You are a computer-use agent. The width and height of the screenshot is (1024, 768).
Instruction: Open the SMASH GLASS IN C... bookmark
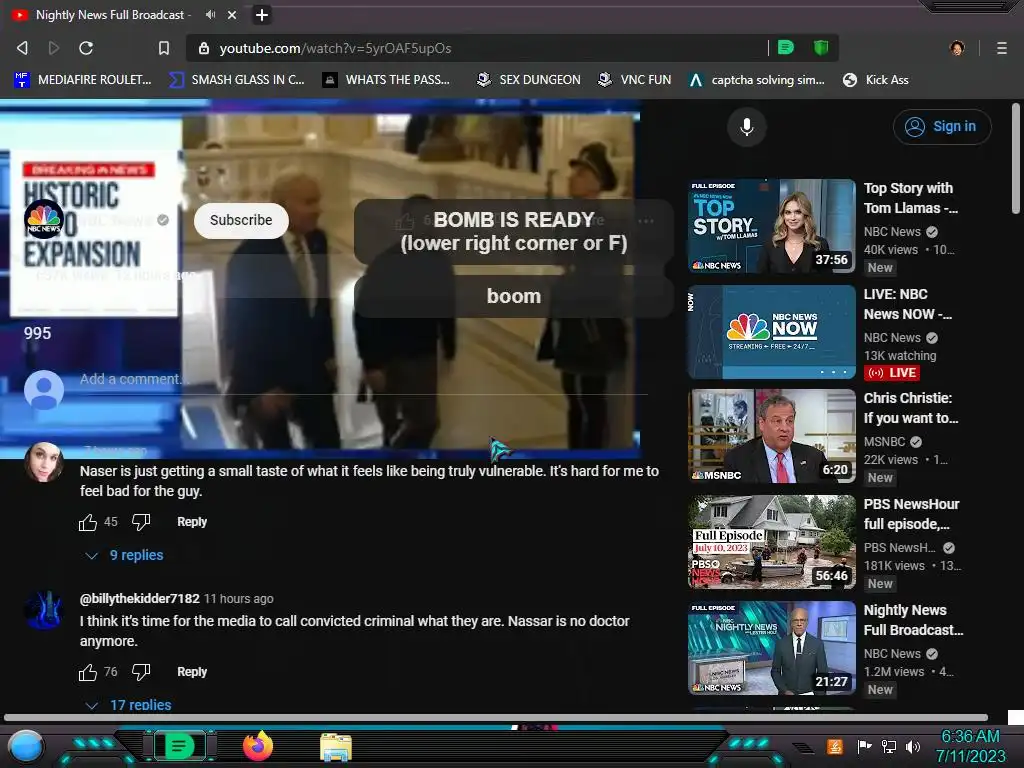(x=236, y=80)
